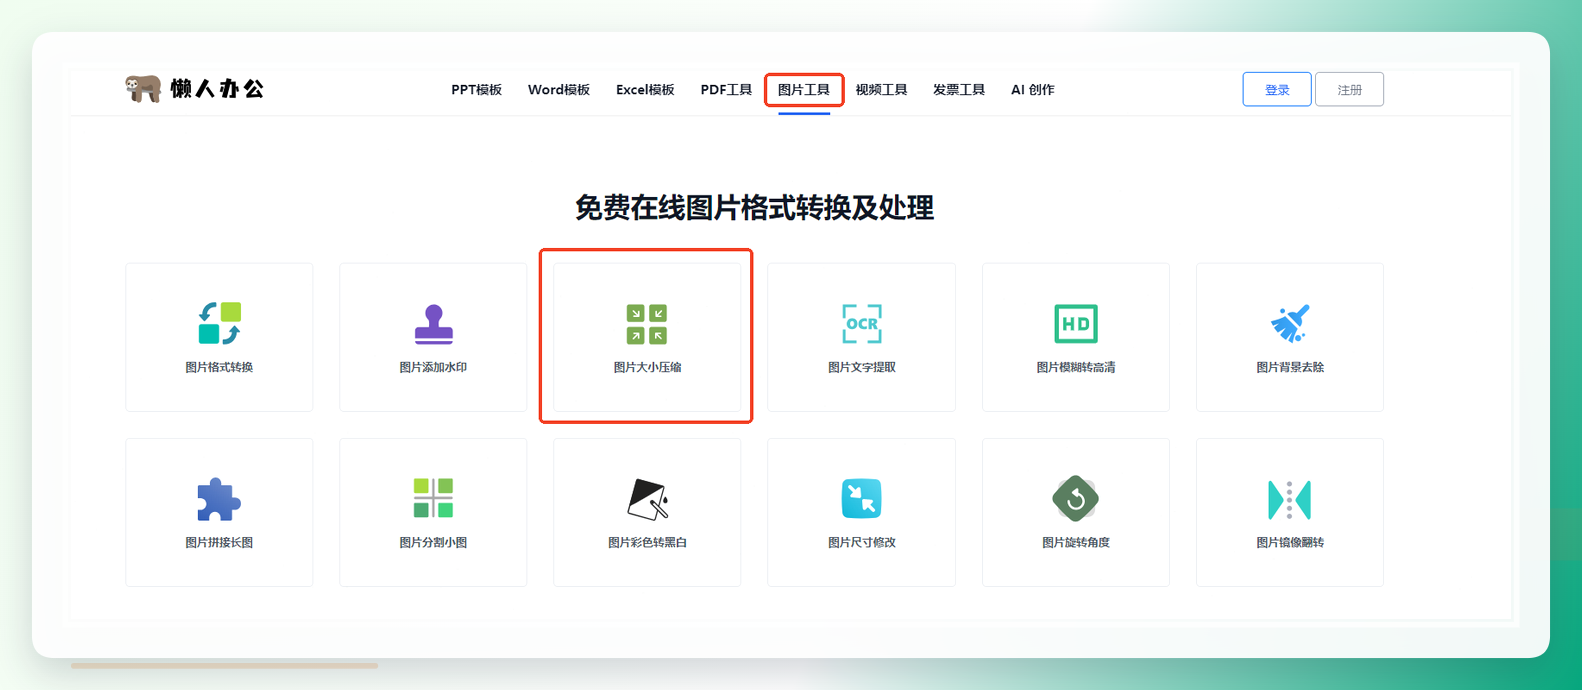Open the PPT模板 menu

click(476, 90)
